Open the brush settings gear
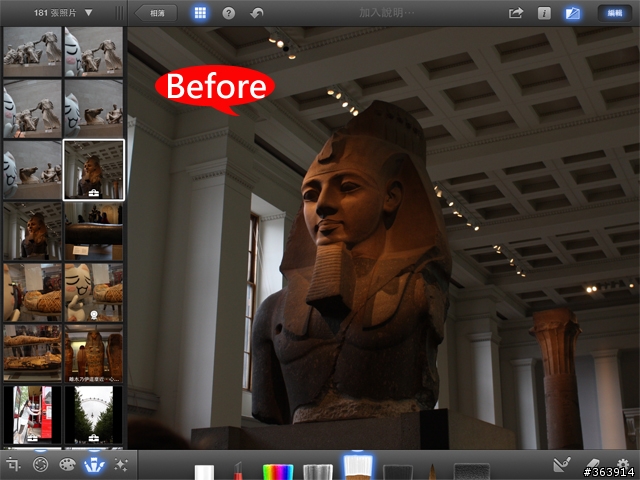This screenshot has width=640, height=480. (622, 465)
